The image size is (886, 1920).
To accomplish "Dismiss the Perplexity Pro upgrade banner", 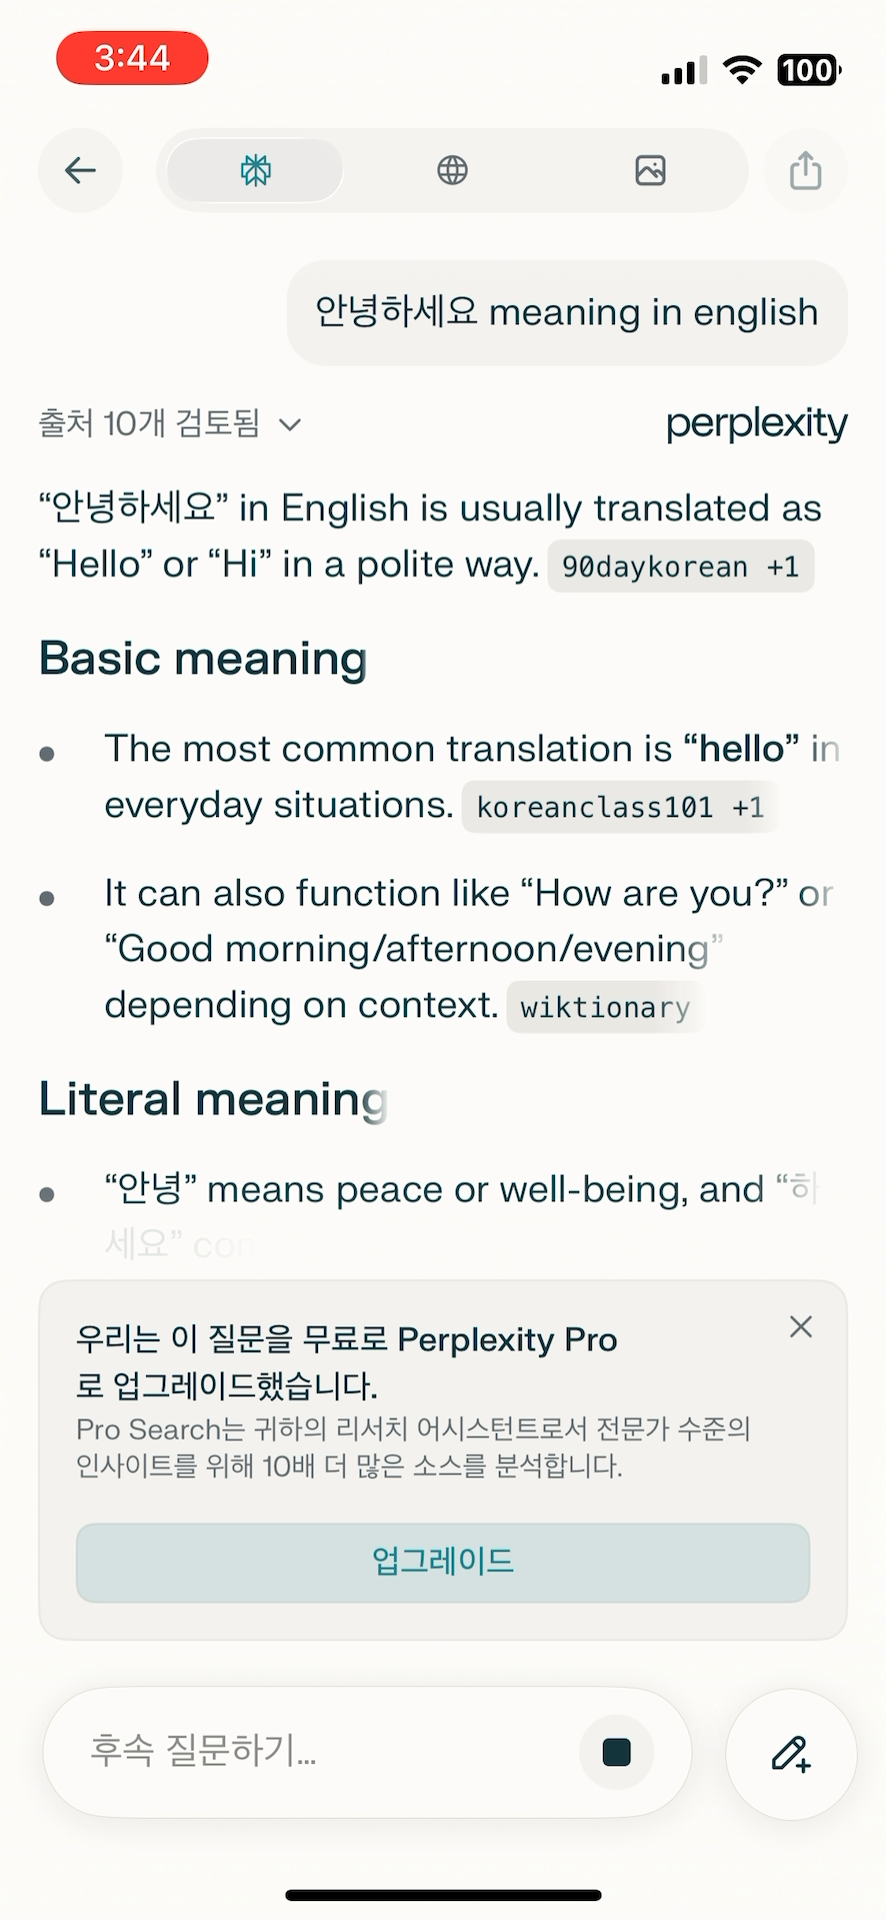I will click(x=801, y=1327).
